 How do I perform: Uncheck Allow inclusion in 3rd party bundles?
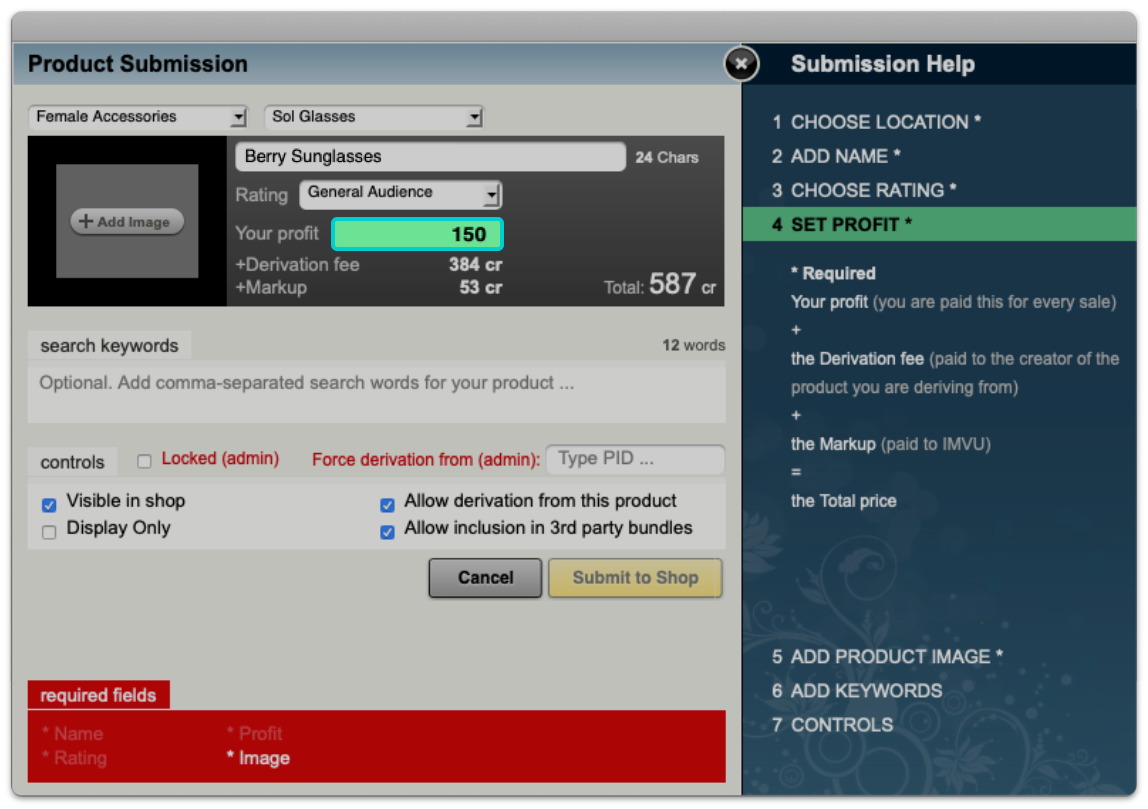tap(387, 532)
